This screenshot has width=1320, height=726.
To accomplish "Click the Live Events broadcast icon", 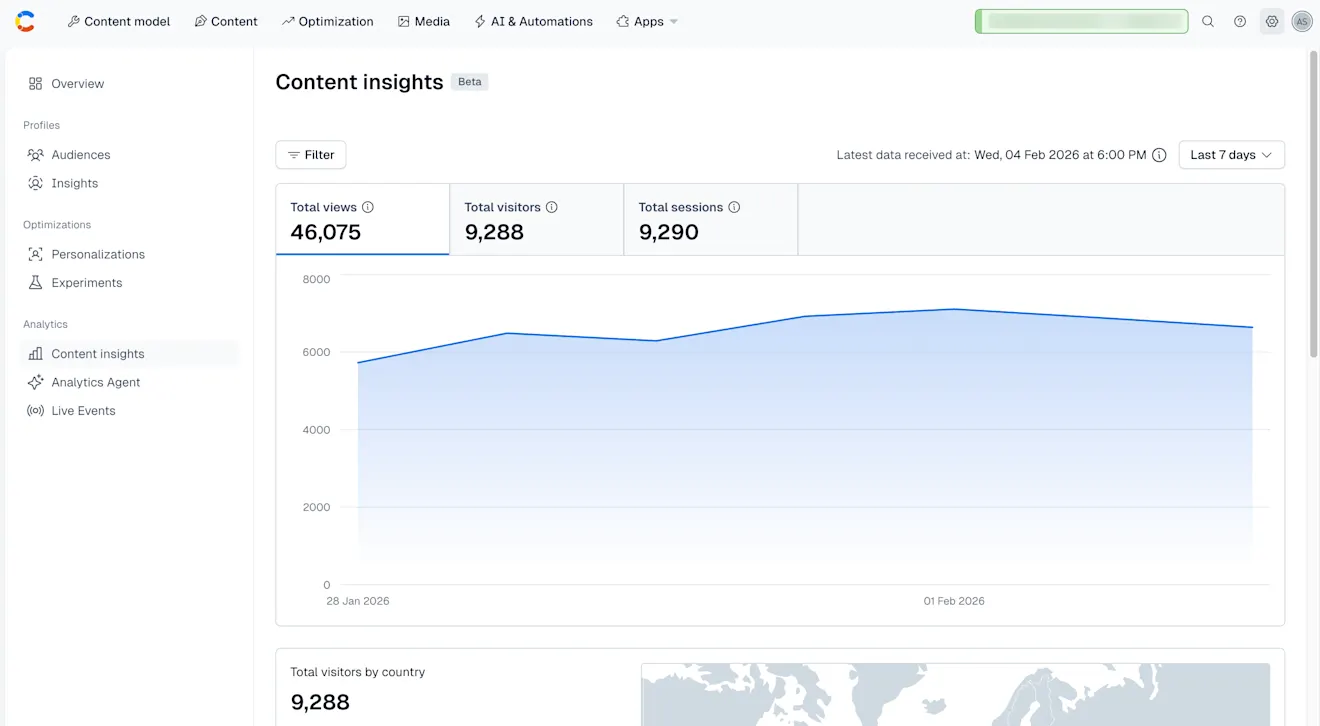I will [x=35, y=410].
